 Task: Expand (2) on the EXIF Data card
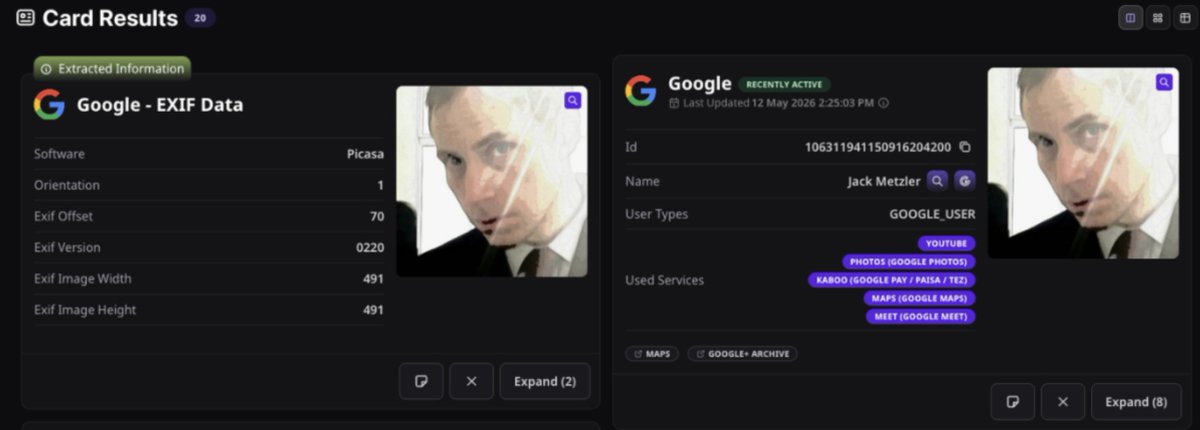pos(545,381)
